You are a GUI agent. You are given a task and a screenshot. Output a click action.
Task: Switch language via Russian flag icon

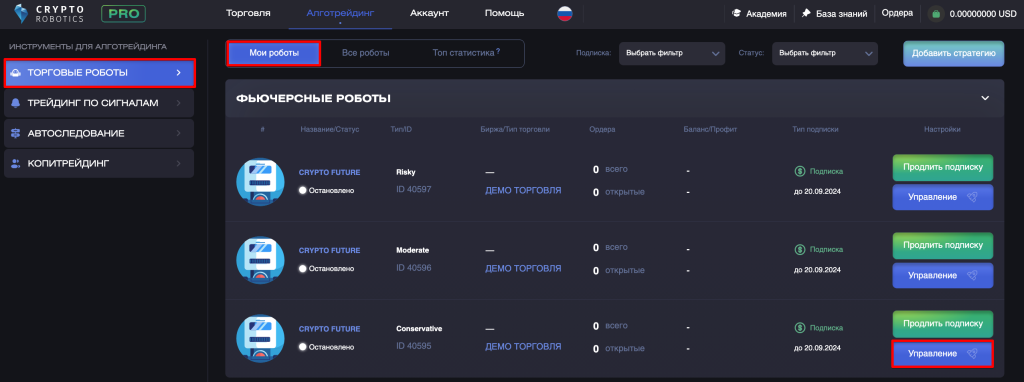[x=565, y=13]
